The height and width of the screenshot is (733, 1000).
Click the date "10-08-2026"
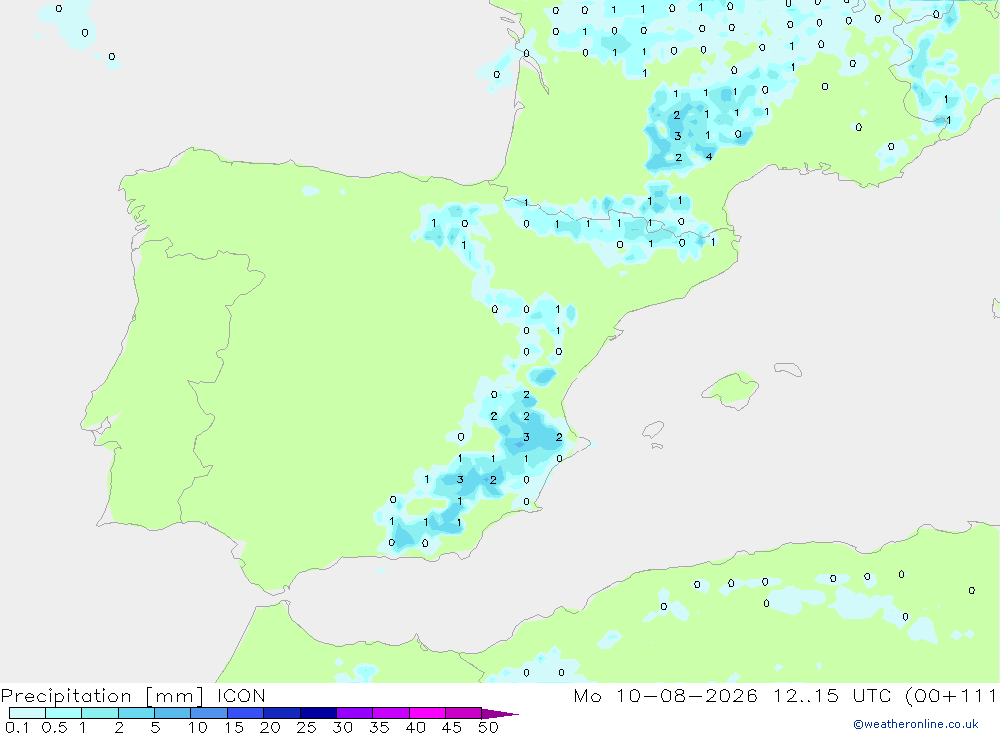coord(687,695)
